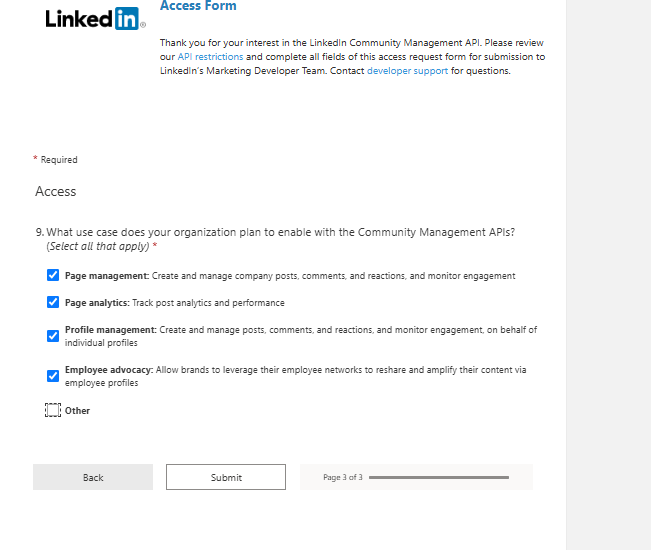Untick the Employee advocacy checkbox
Screen dimensions: 651x550
click(x=53, y=376)
